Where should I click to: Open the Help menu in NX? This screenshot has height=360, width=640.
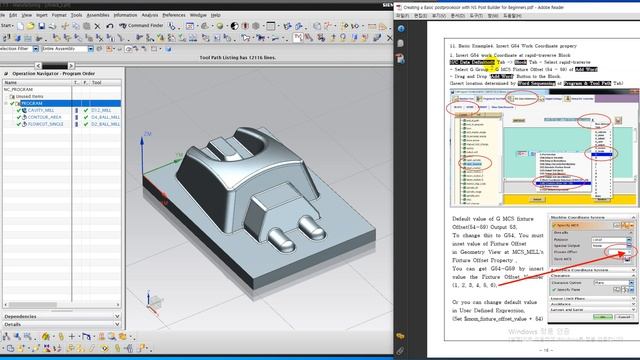tap(216, 15)
